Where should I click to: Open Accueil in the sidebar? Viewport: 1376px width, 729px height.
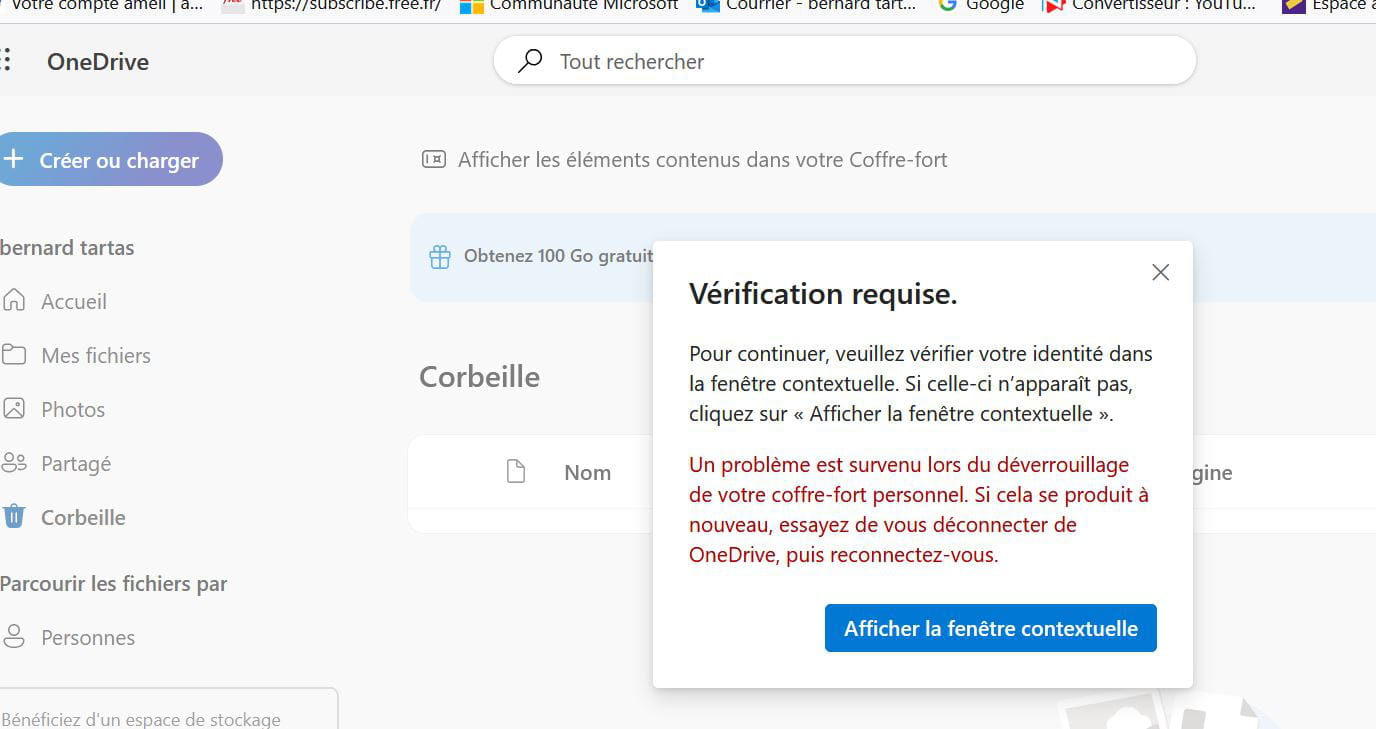point(73,301)
